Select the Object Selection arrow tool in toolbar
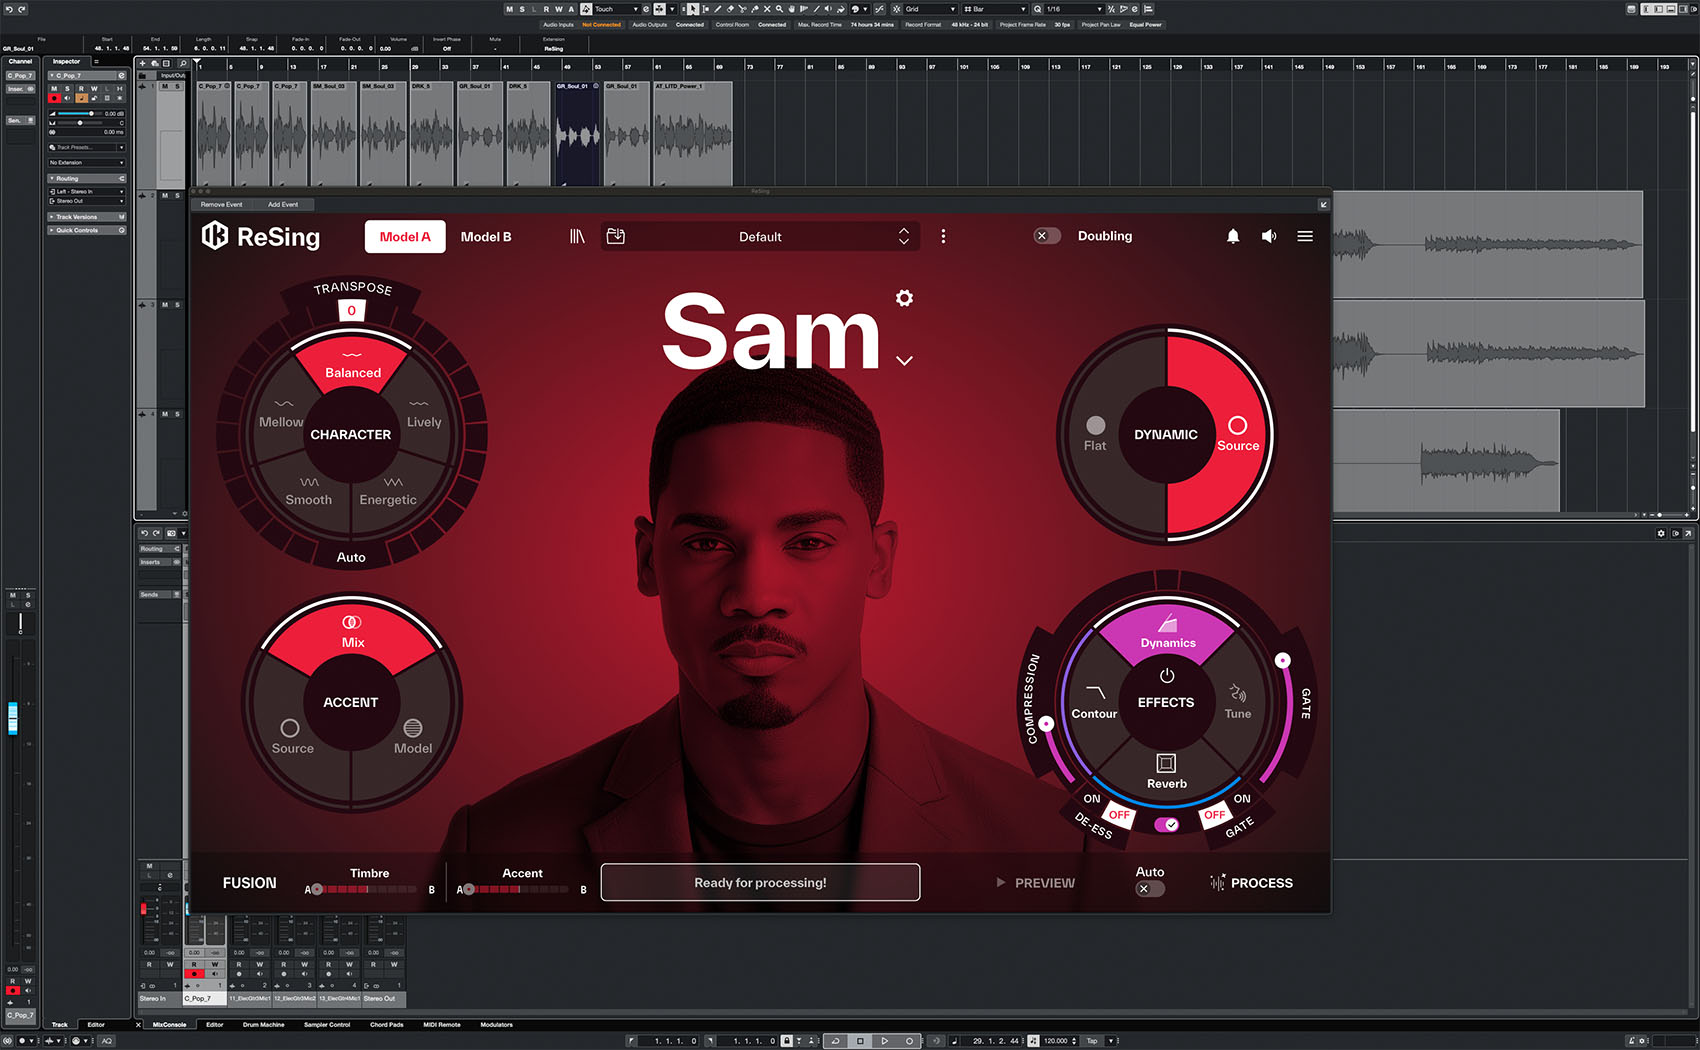The height and width of the screenshot is (1050, 1700). point(693,9)
